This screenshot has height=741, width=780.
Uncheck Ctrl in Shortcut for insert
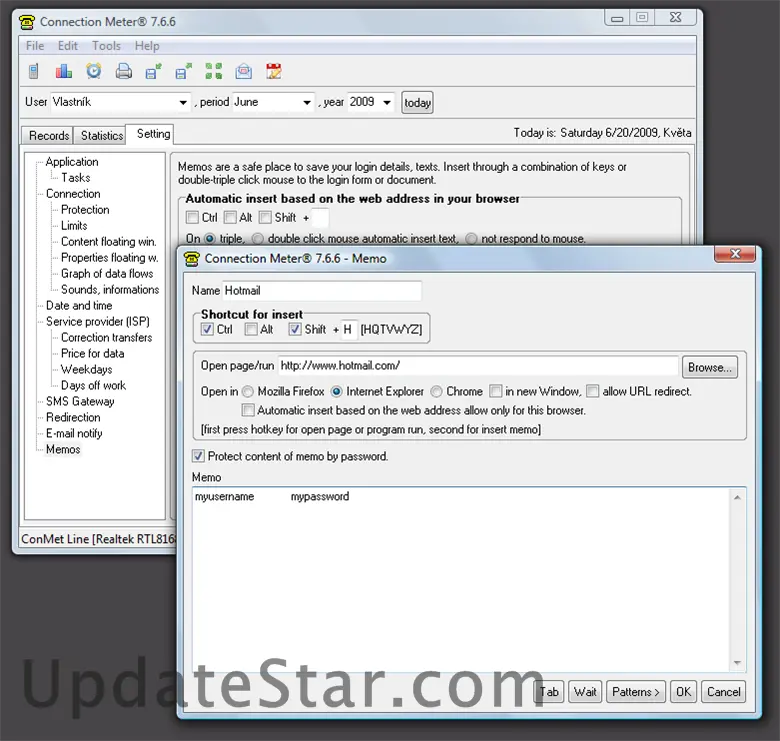pyautogui.click(x=207, y=329)
